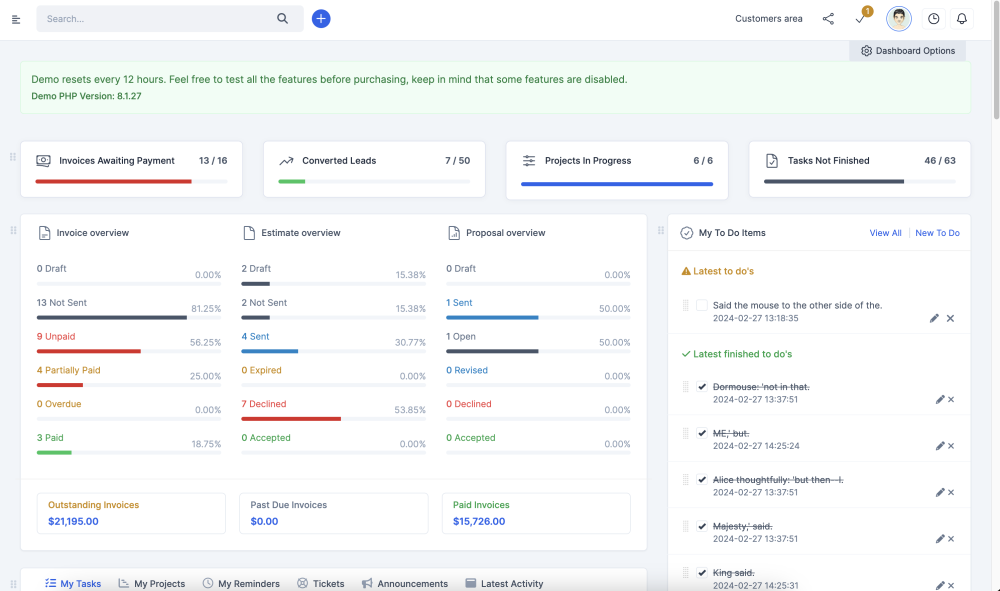The width and height of the screenshot is (1000, 591).
Task: Edit the 'King said' to-do with the pencil icon
Action: click(x=940, y=584)
